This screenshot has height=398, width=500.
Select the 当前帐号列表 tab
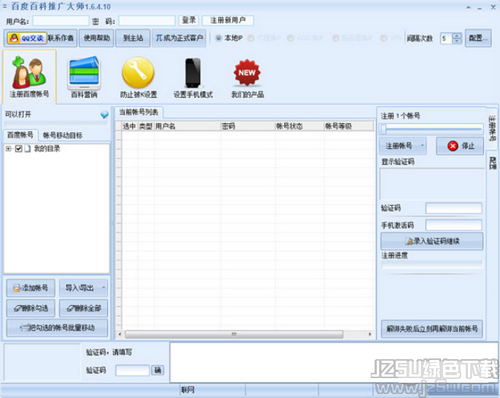(139, 112)
